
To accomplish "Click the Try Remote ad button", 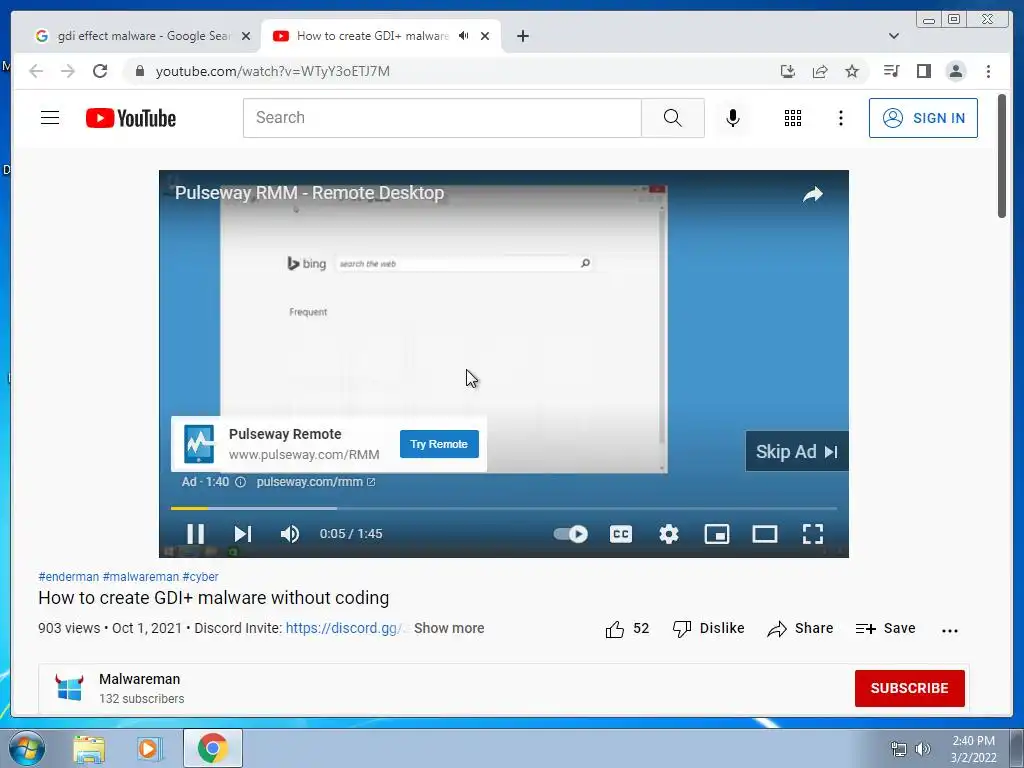I will pyautogui.click(x=439, y=444).
